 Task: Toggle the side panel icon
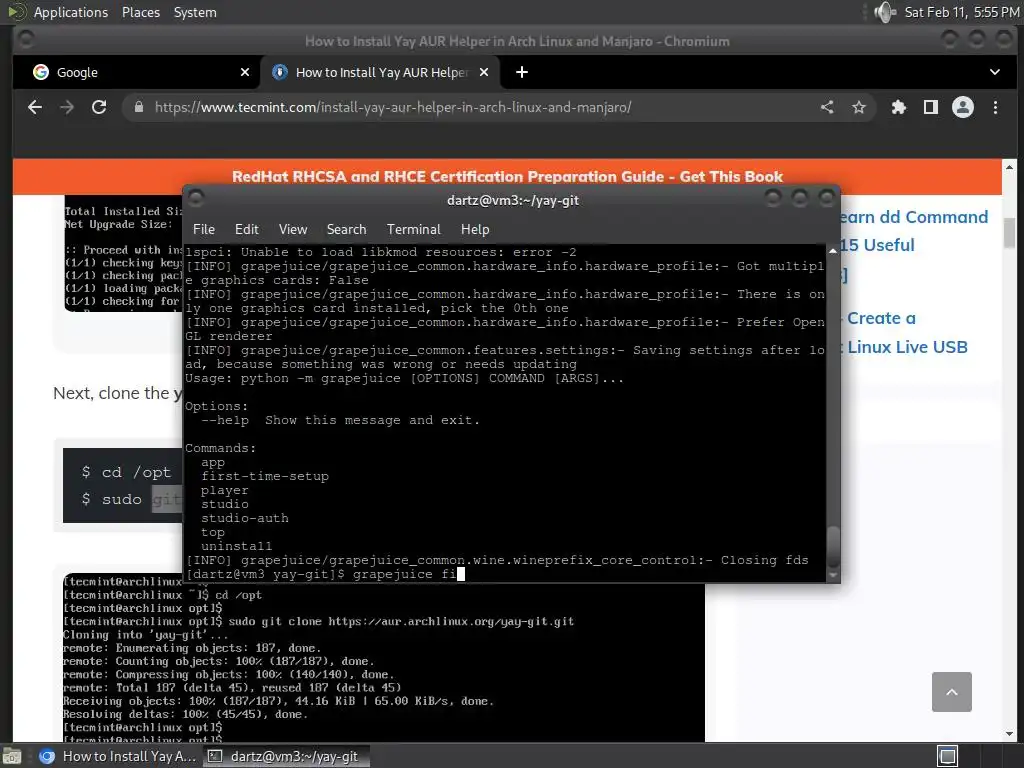point(931,107)
